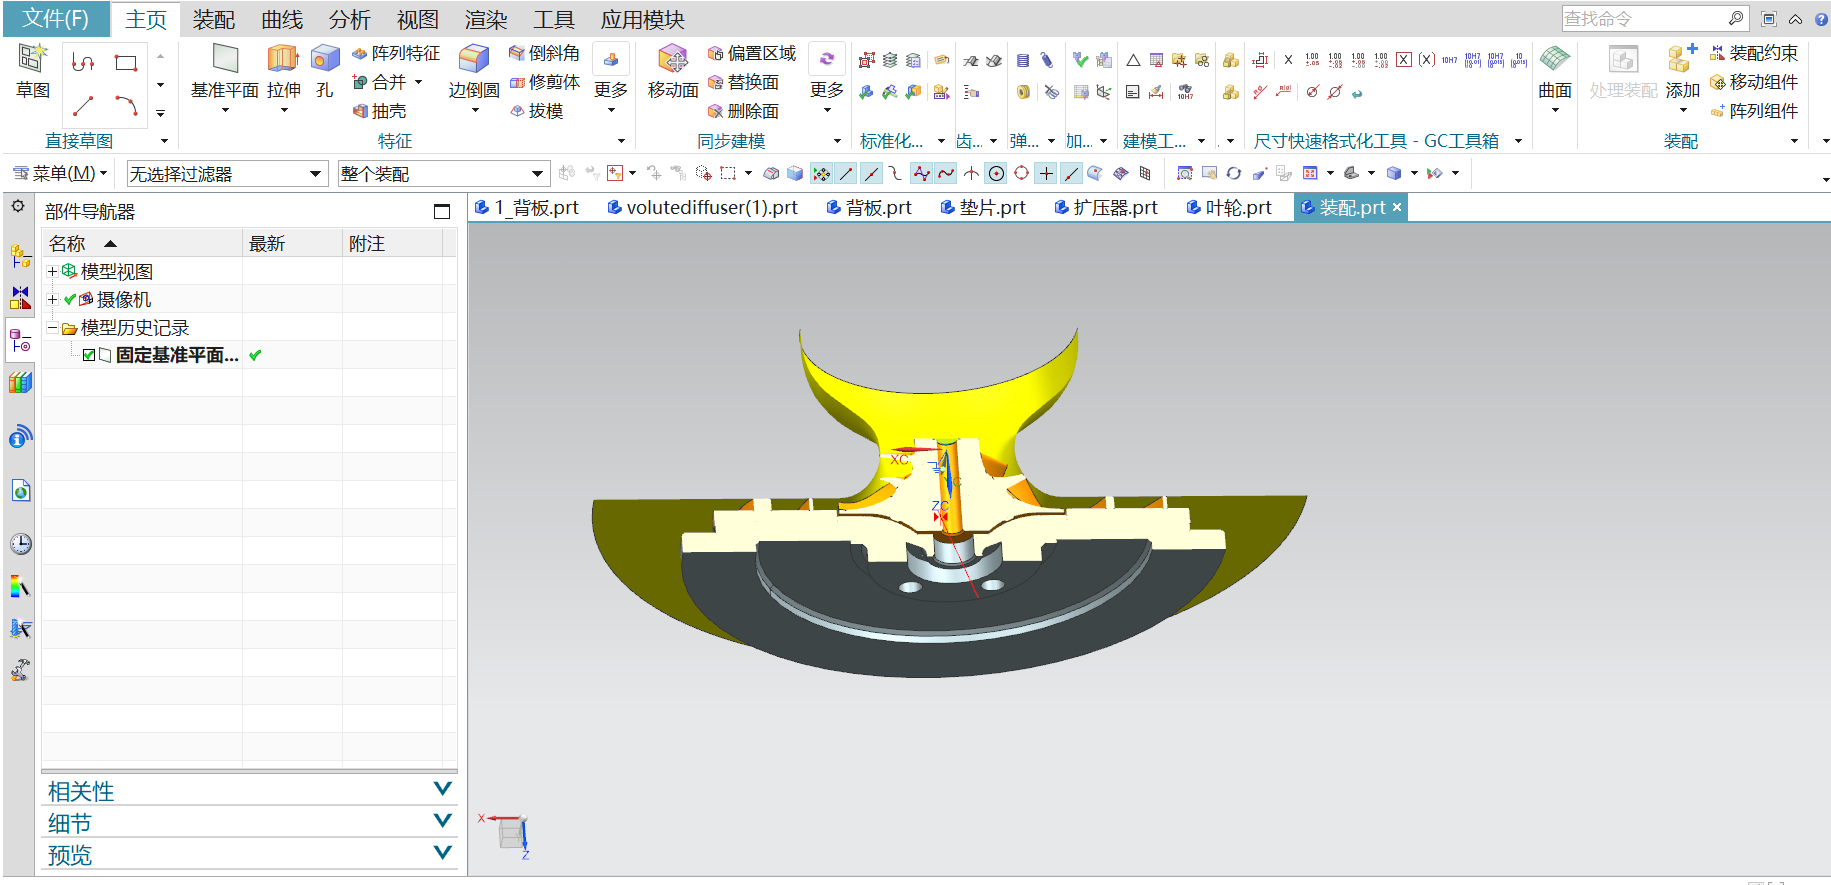Open the 整个装配 selection scope dropdown
The width and height of the screenshot is (1831, 885).
click(x=444, y=174)
